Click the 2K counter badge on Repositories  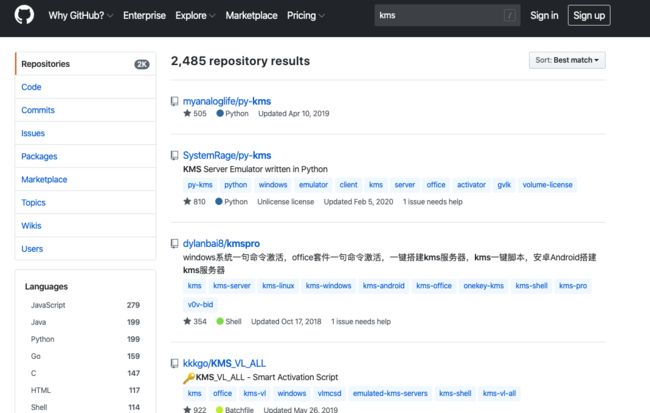(142, 64)
